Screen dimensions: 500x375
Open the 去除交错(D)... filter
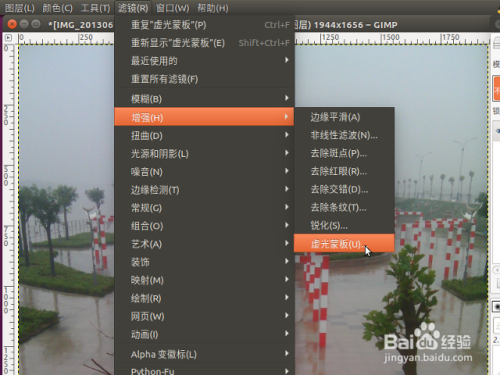344,189
